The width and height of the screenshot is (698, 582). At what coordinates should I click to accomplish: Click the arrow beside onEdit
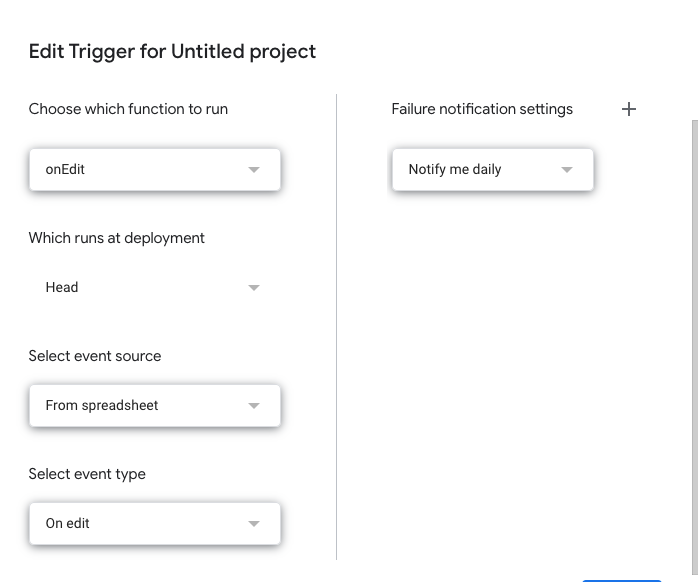[x=254, y=170]
